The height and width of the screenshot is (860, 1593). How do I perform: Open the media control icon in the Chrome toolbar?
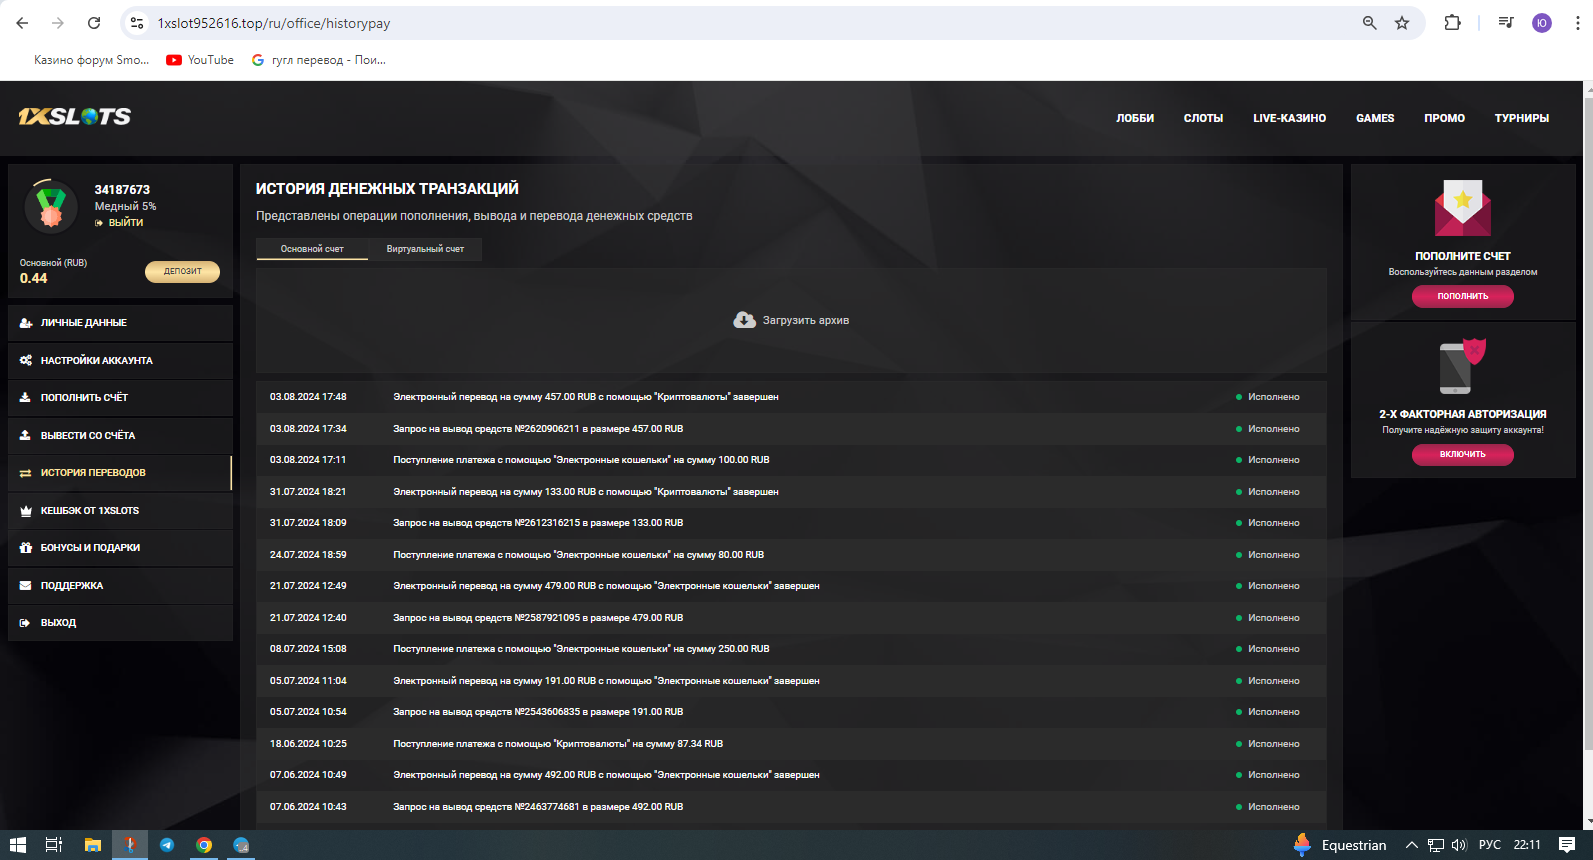tap(1506, 23)
